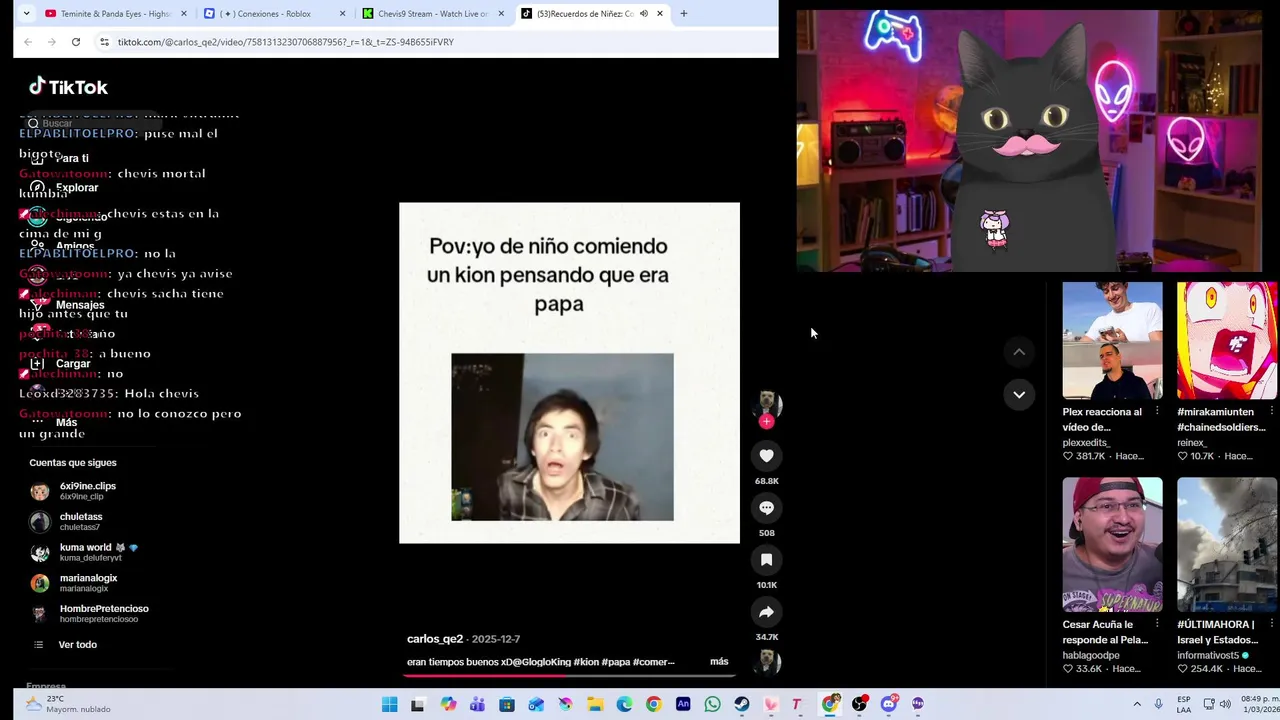Click the Chrome address bar URL
The height and width of the screenshot is (720, 1280).
286,42
